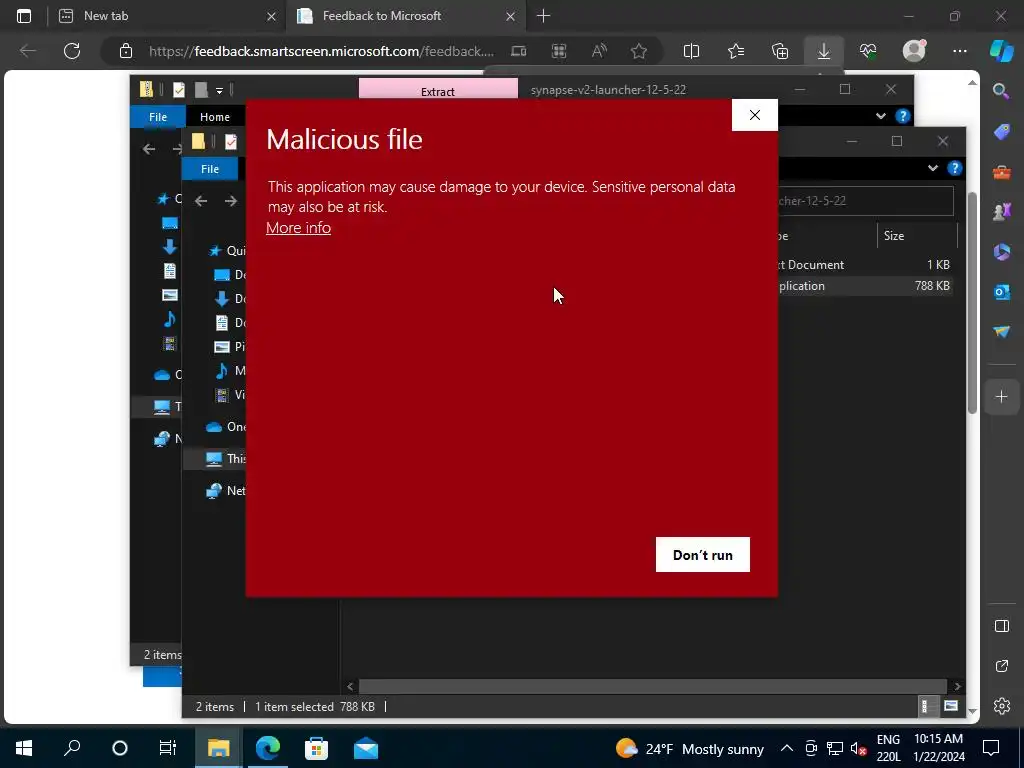Open the muted volume tray icon
The image size is (1024, 768).
click(859, 749)
